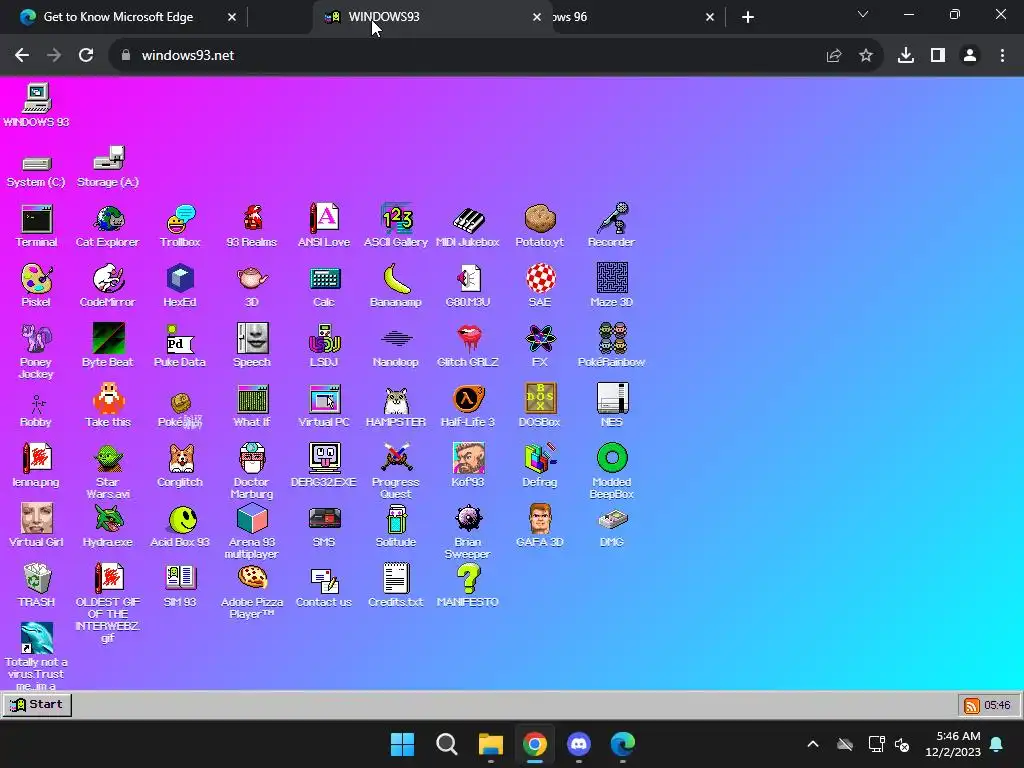Open Solitude card game icon
Viewport: 1024px width, 768px height.
coord(396,526)
